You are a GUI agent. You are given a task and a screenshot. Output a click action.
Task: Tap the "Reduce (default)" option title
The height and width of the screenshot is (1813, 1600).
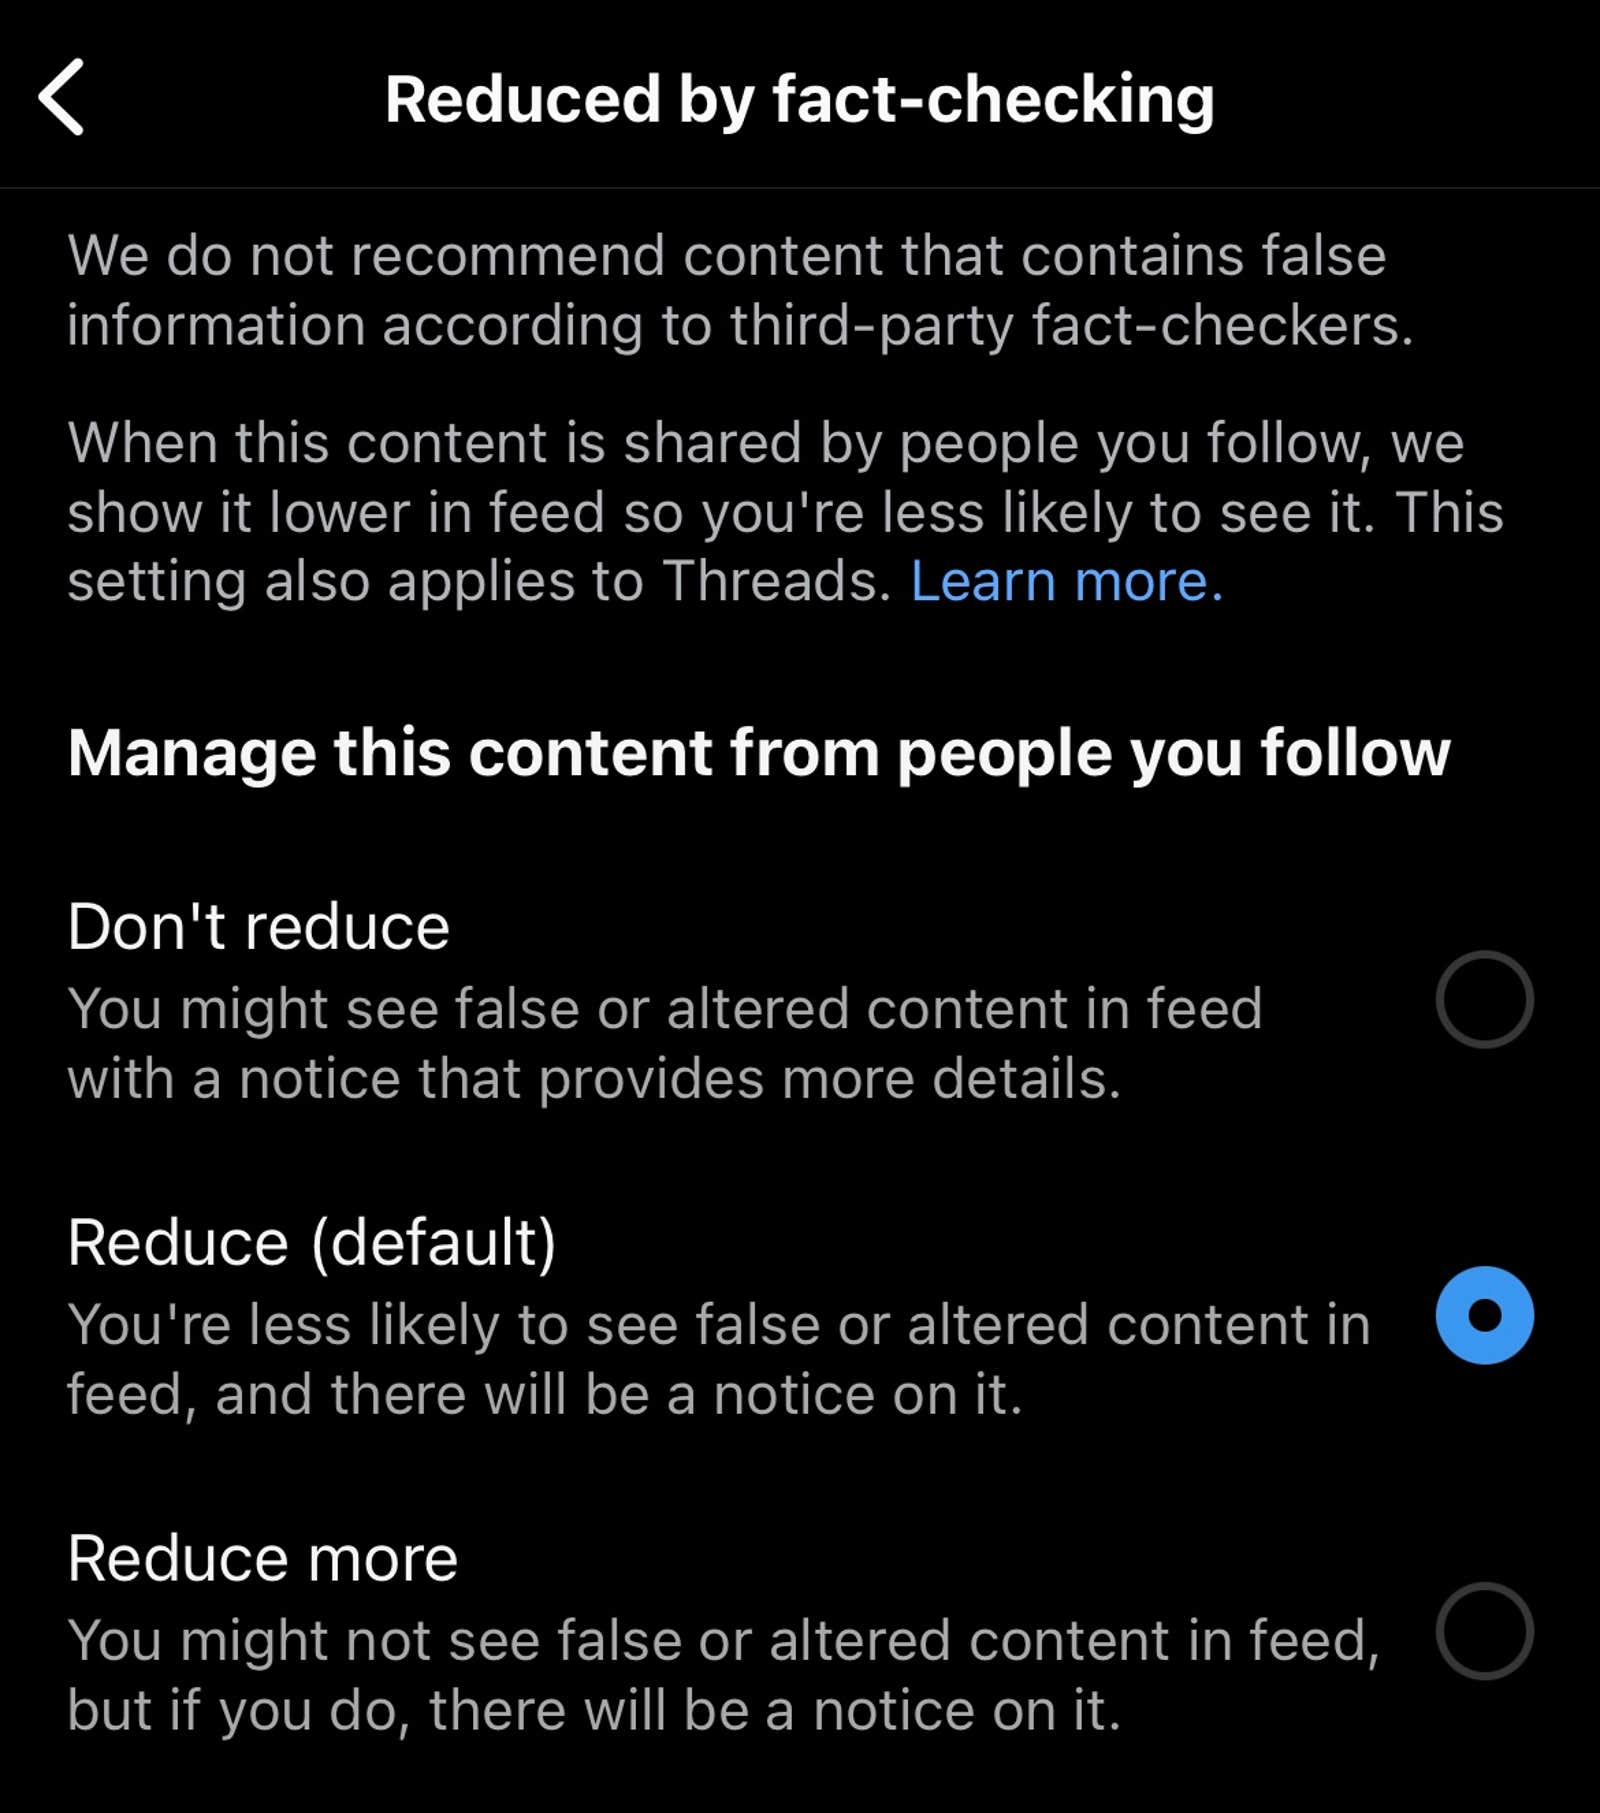coord(312,1243)
